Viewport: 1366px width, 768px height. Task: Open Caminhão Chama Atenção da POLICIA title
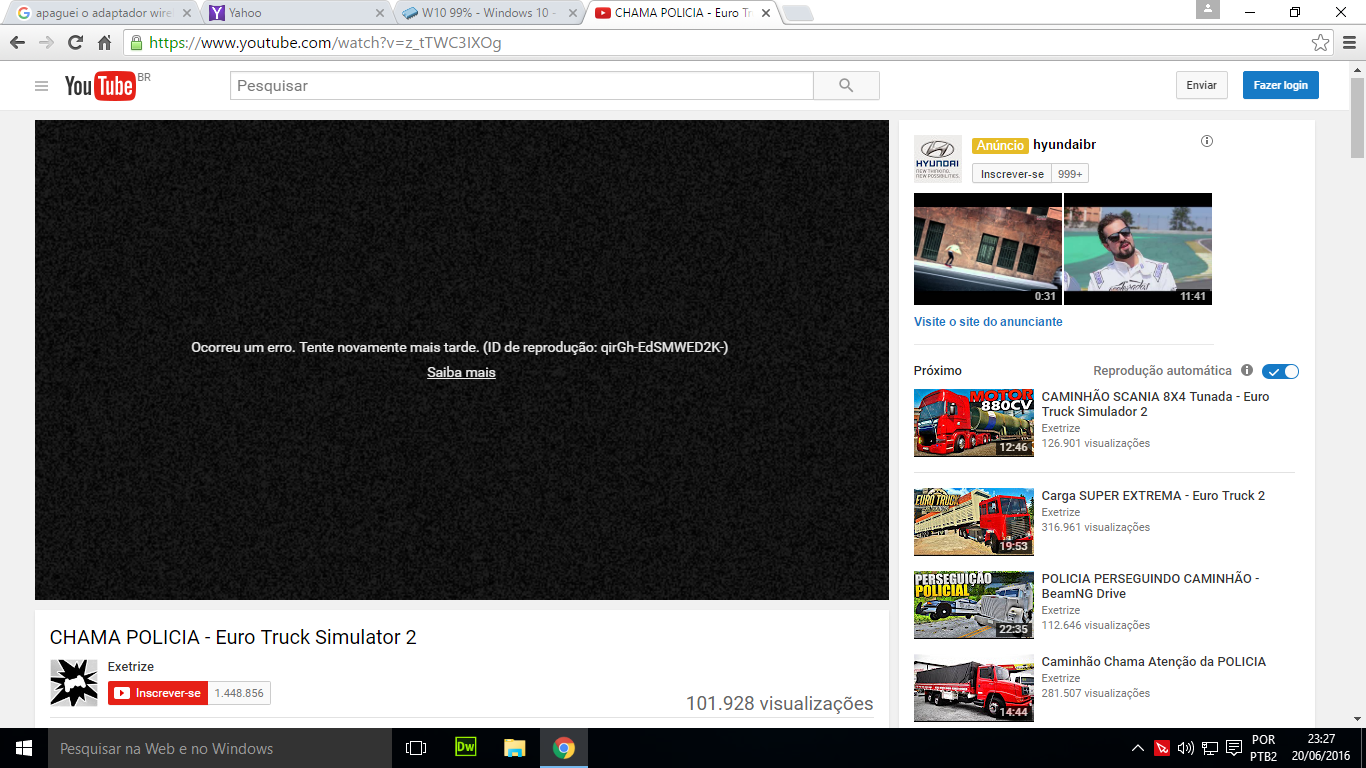1154,662
